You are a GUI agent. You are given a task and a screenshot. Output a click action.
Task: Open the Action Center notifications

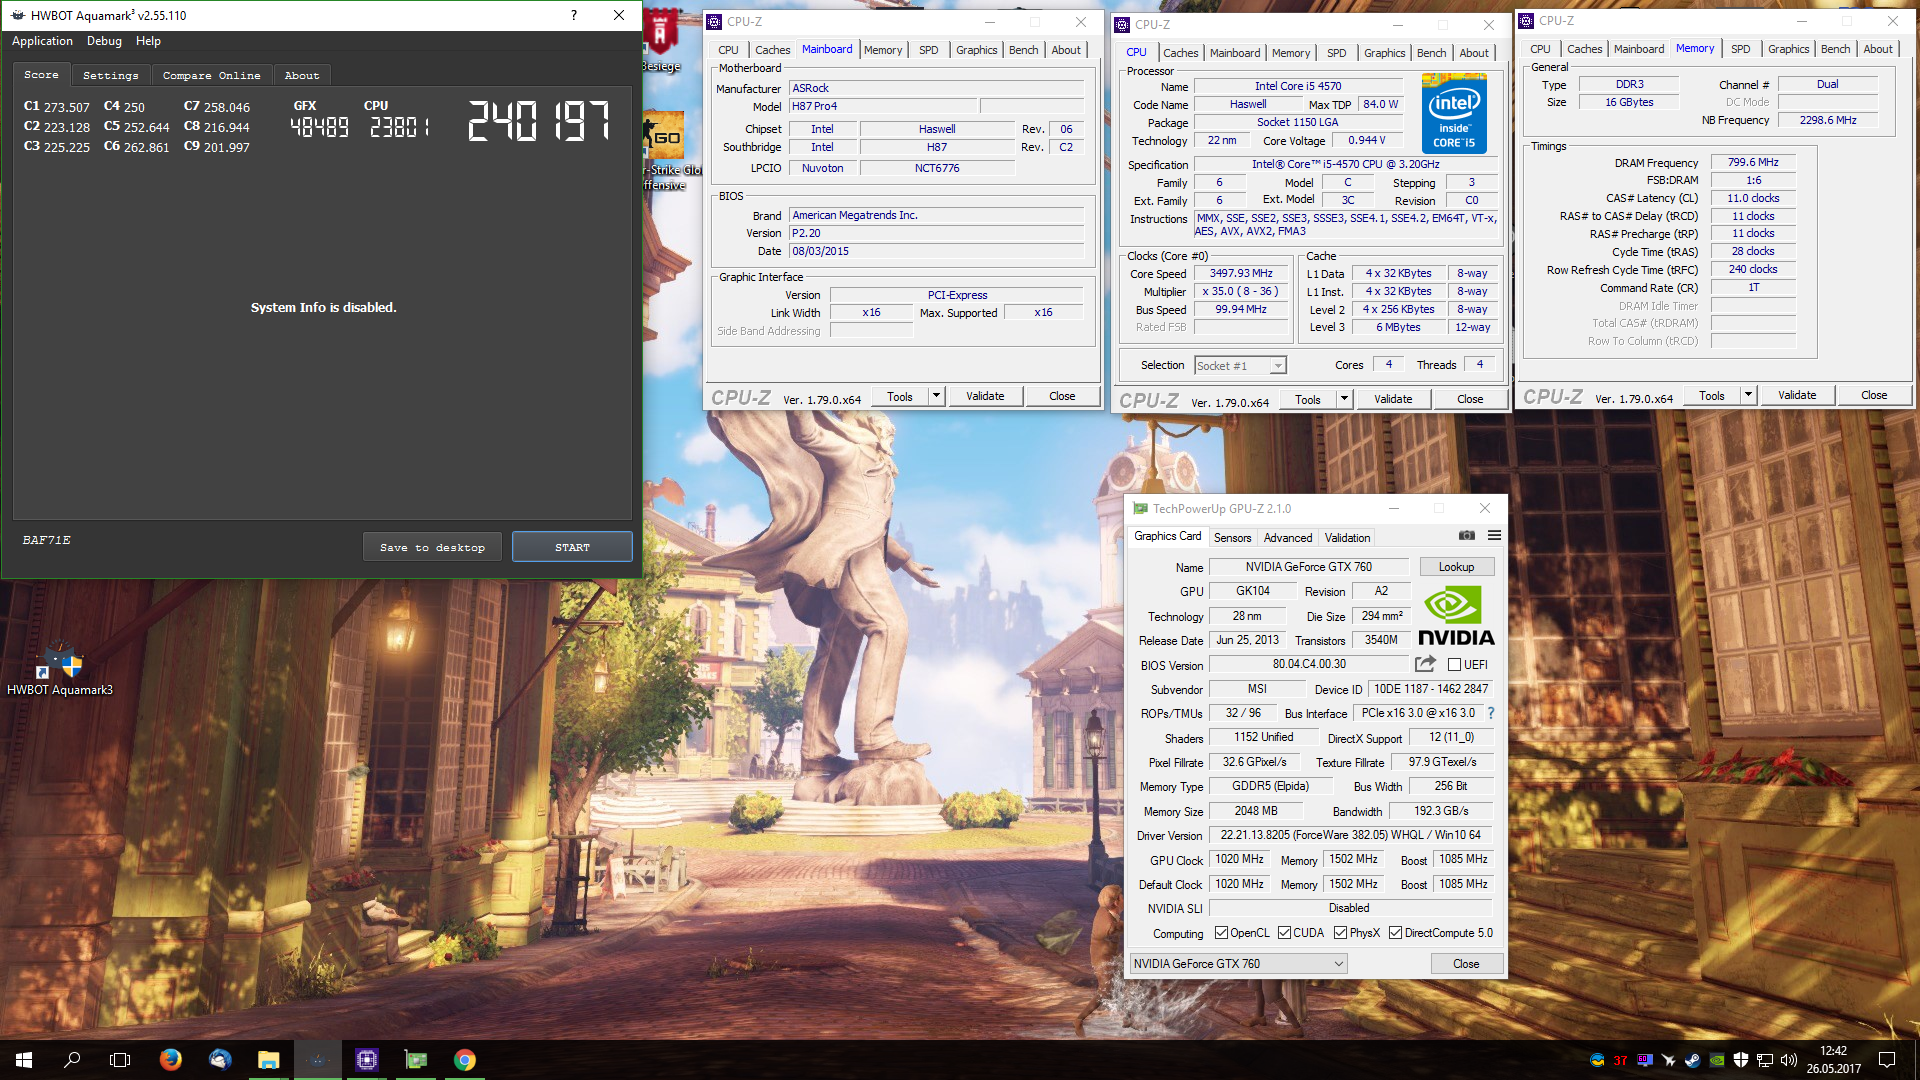[1887, 1060]
